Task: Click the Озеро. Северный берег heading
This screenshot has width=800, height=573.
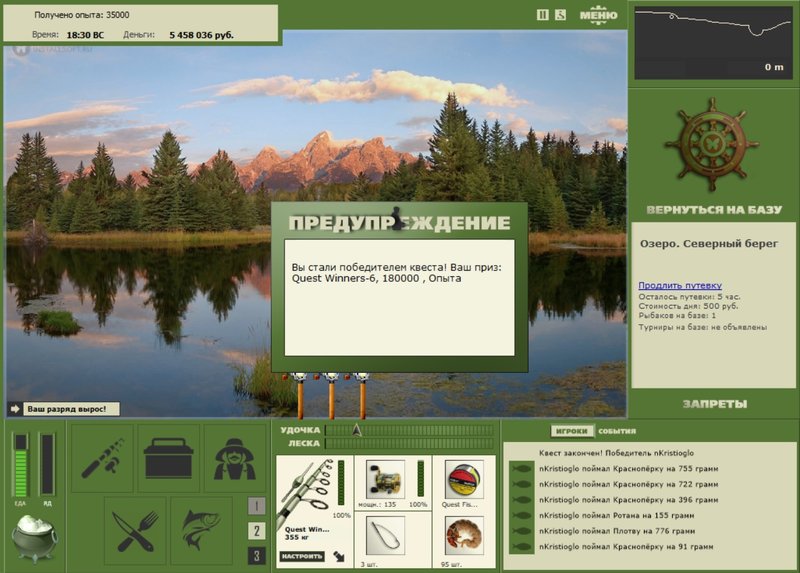Action: 709,243
